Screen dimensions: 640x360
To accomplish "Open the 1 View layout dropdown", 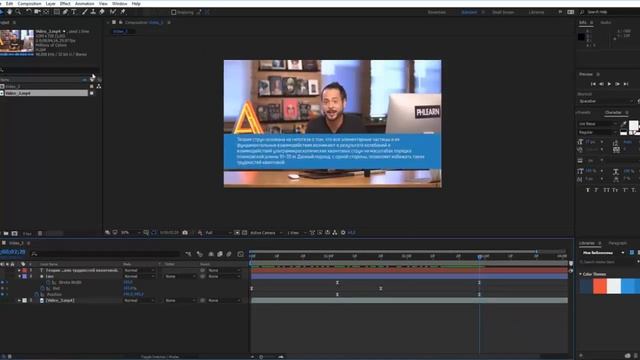I will 296,233.
